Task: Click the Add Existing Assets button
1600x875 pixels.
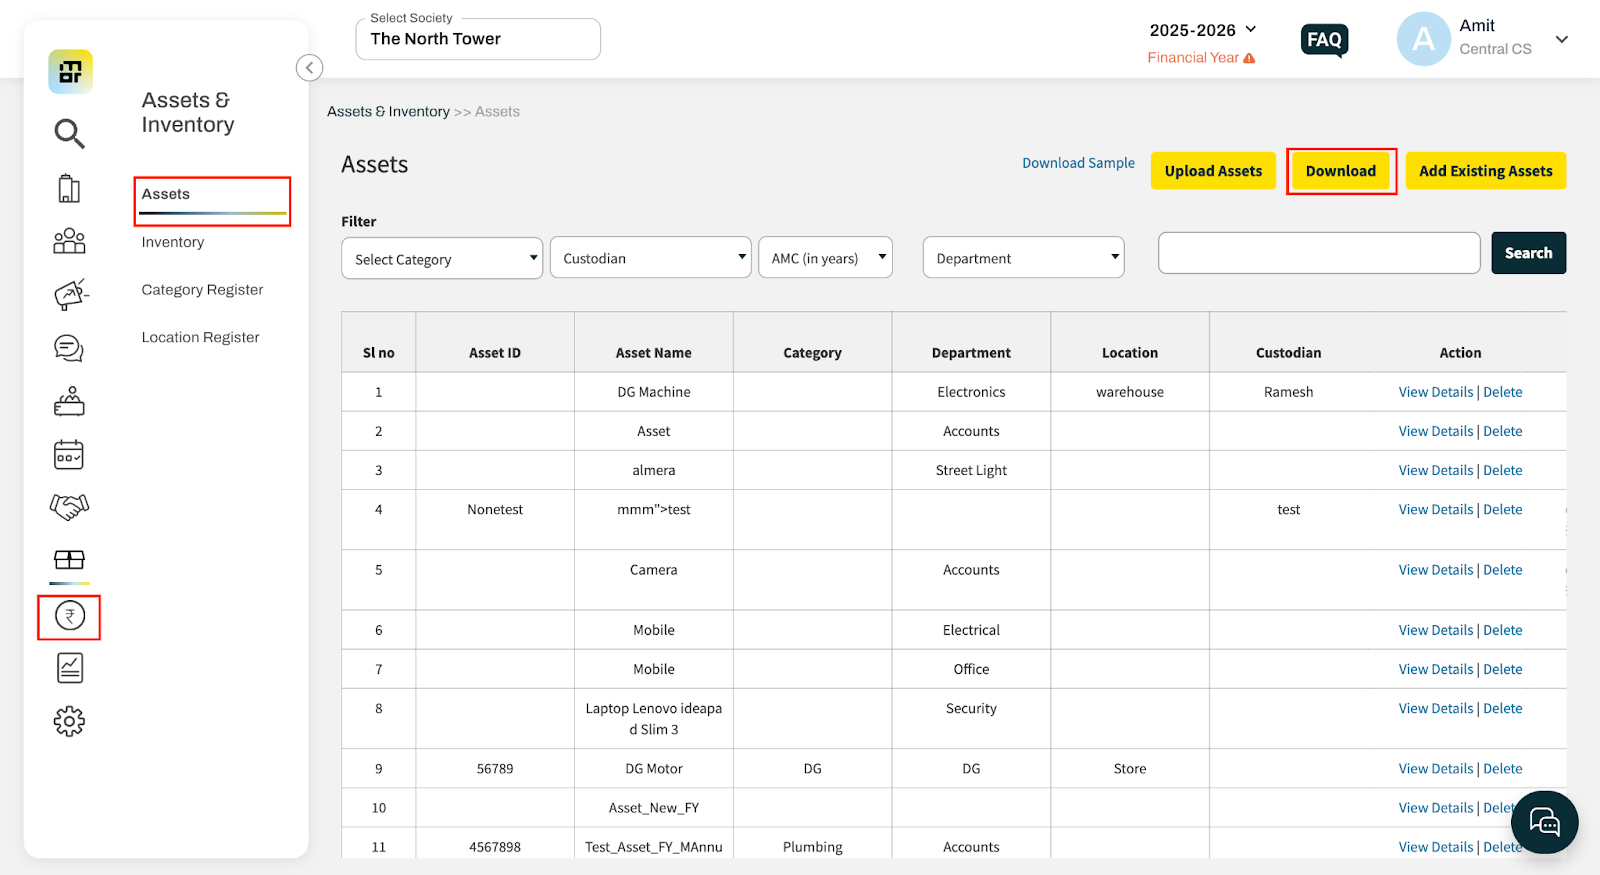Action: [x=1486, y=171]
